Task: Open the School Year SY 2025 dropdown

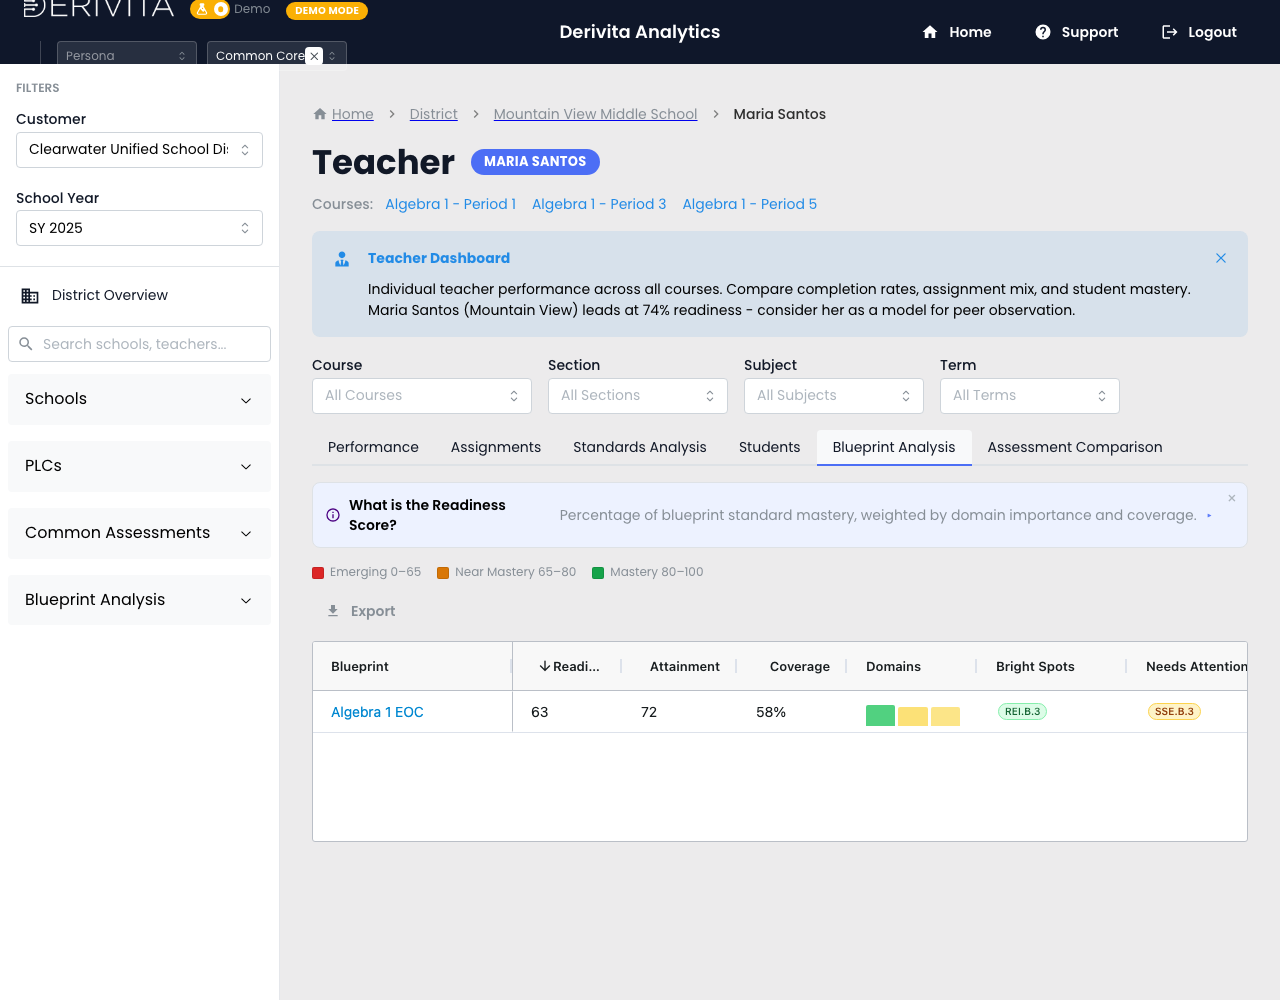Action: pyautogui.click(x=139, y=228)
